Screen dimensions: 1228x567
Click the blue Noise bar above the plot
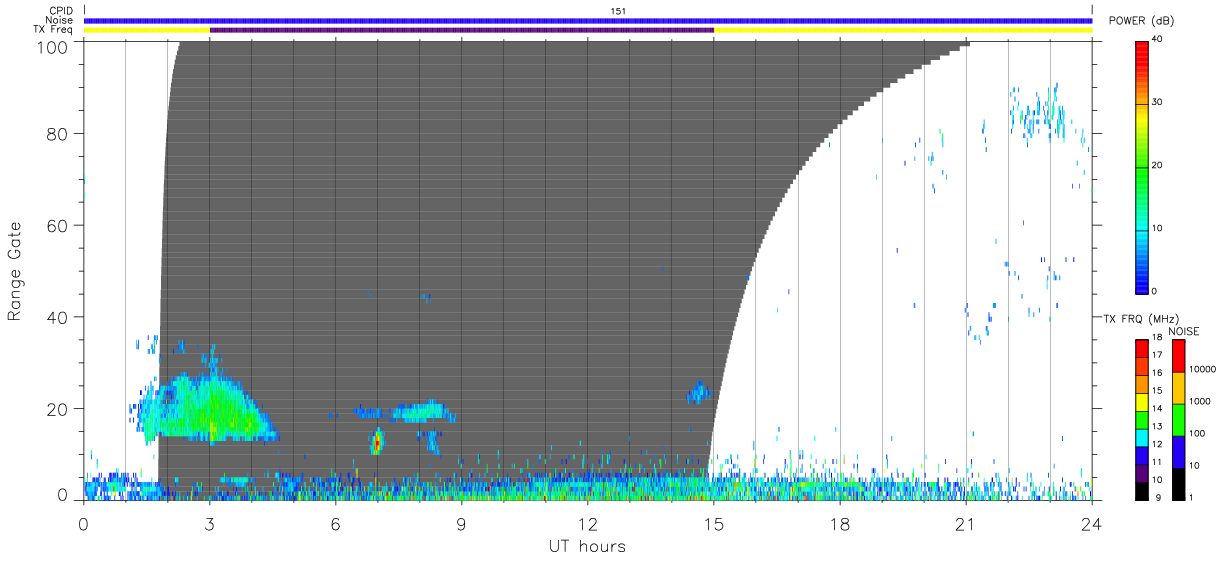click(588, 20)
